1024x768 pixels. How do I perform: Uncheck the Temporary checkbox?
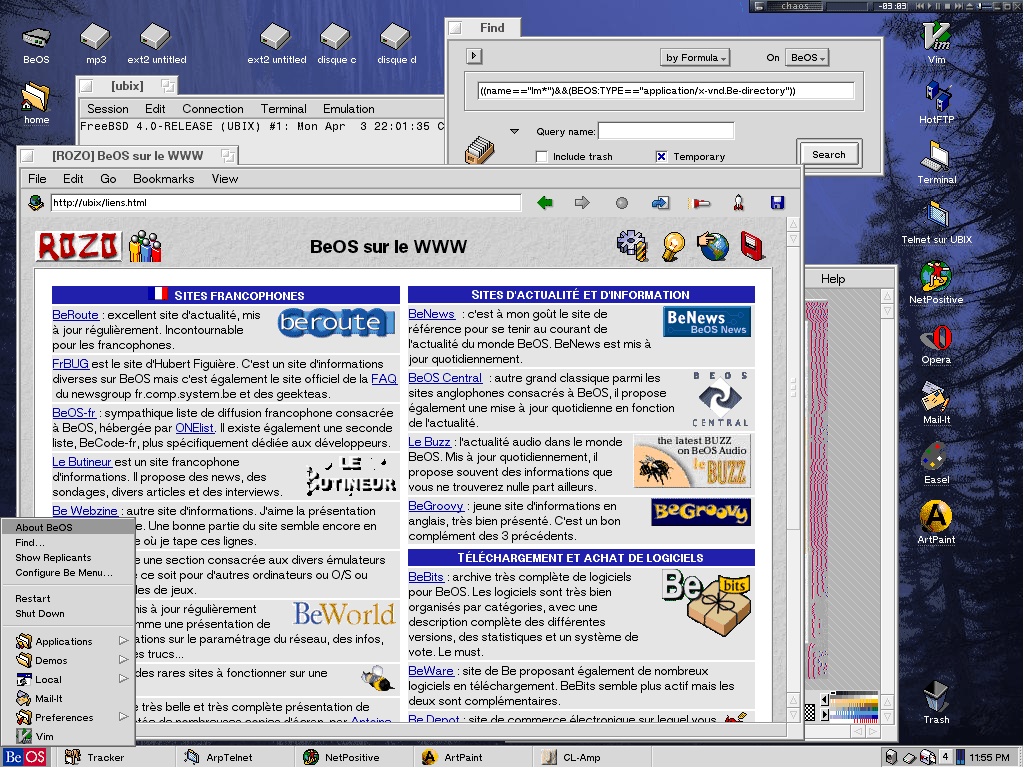[662, 157]
